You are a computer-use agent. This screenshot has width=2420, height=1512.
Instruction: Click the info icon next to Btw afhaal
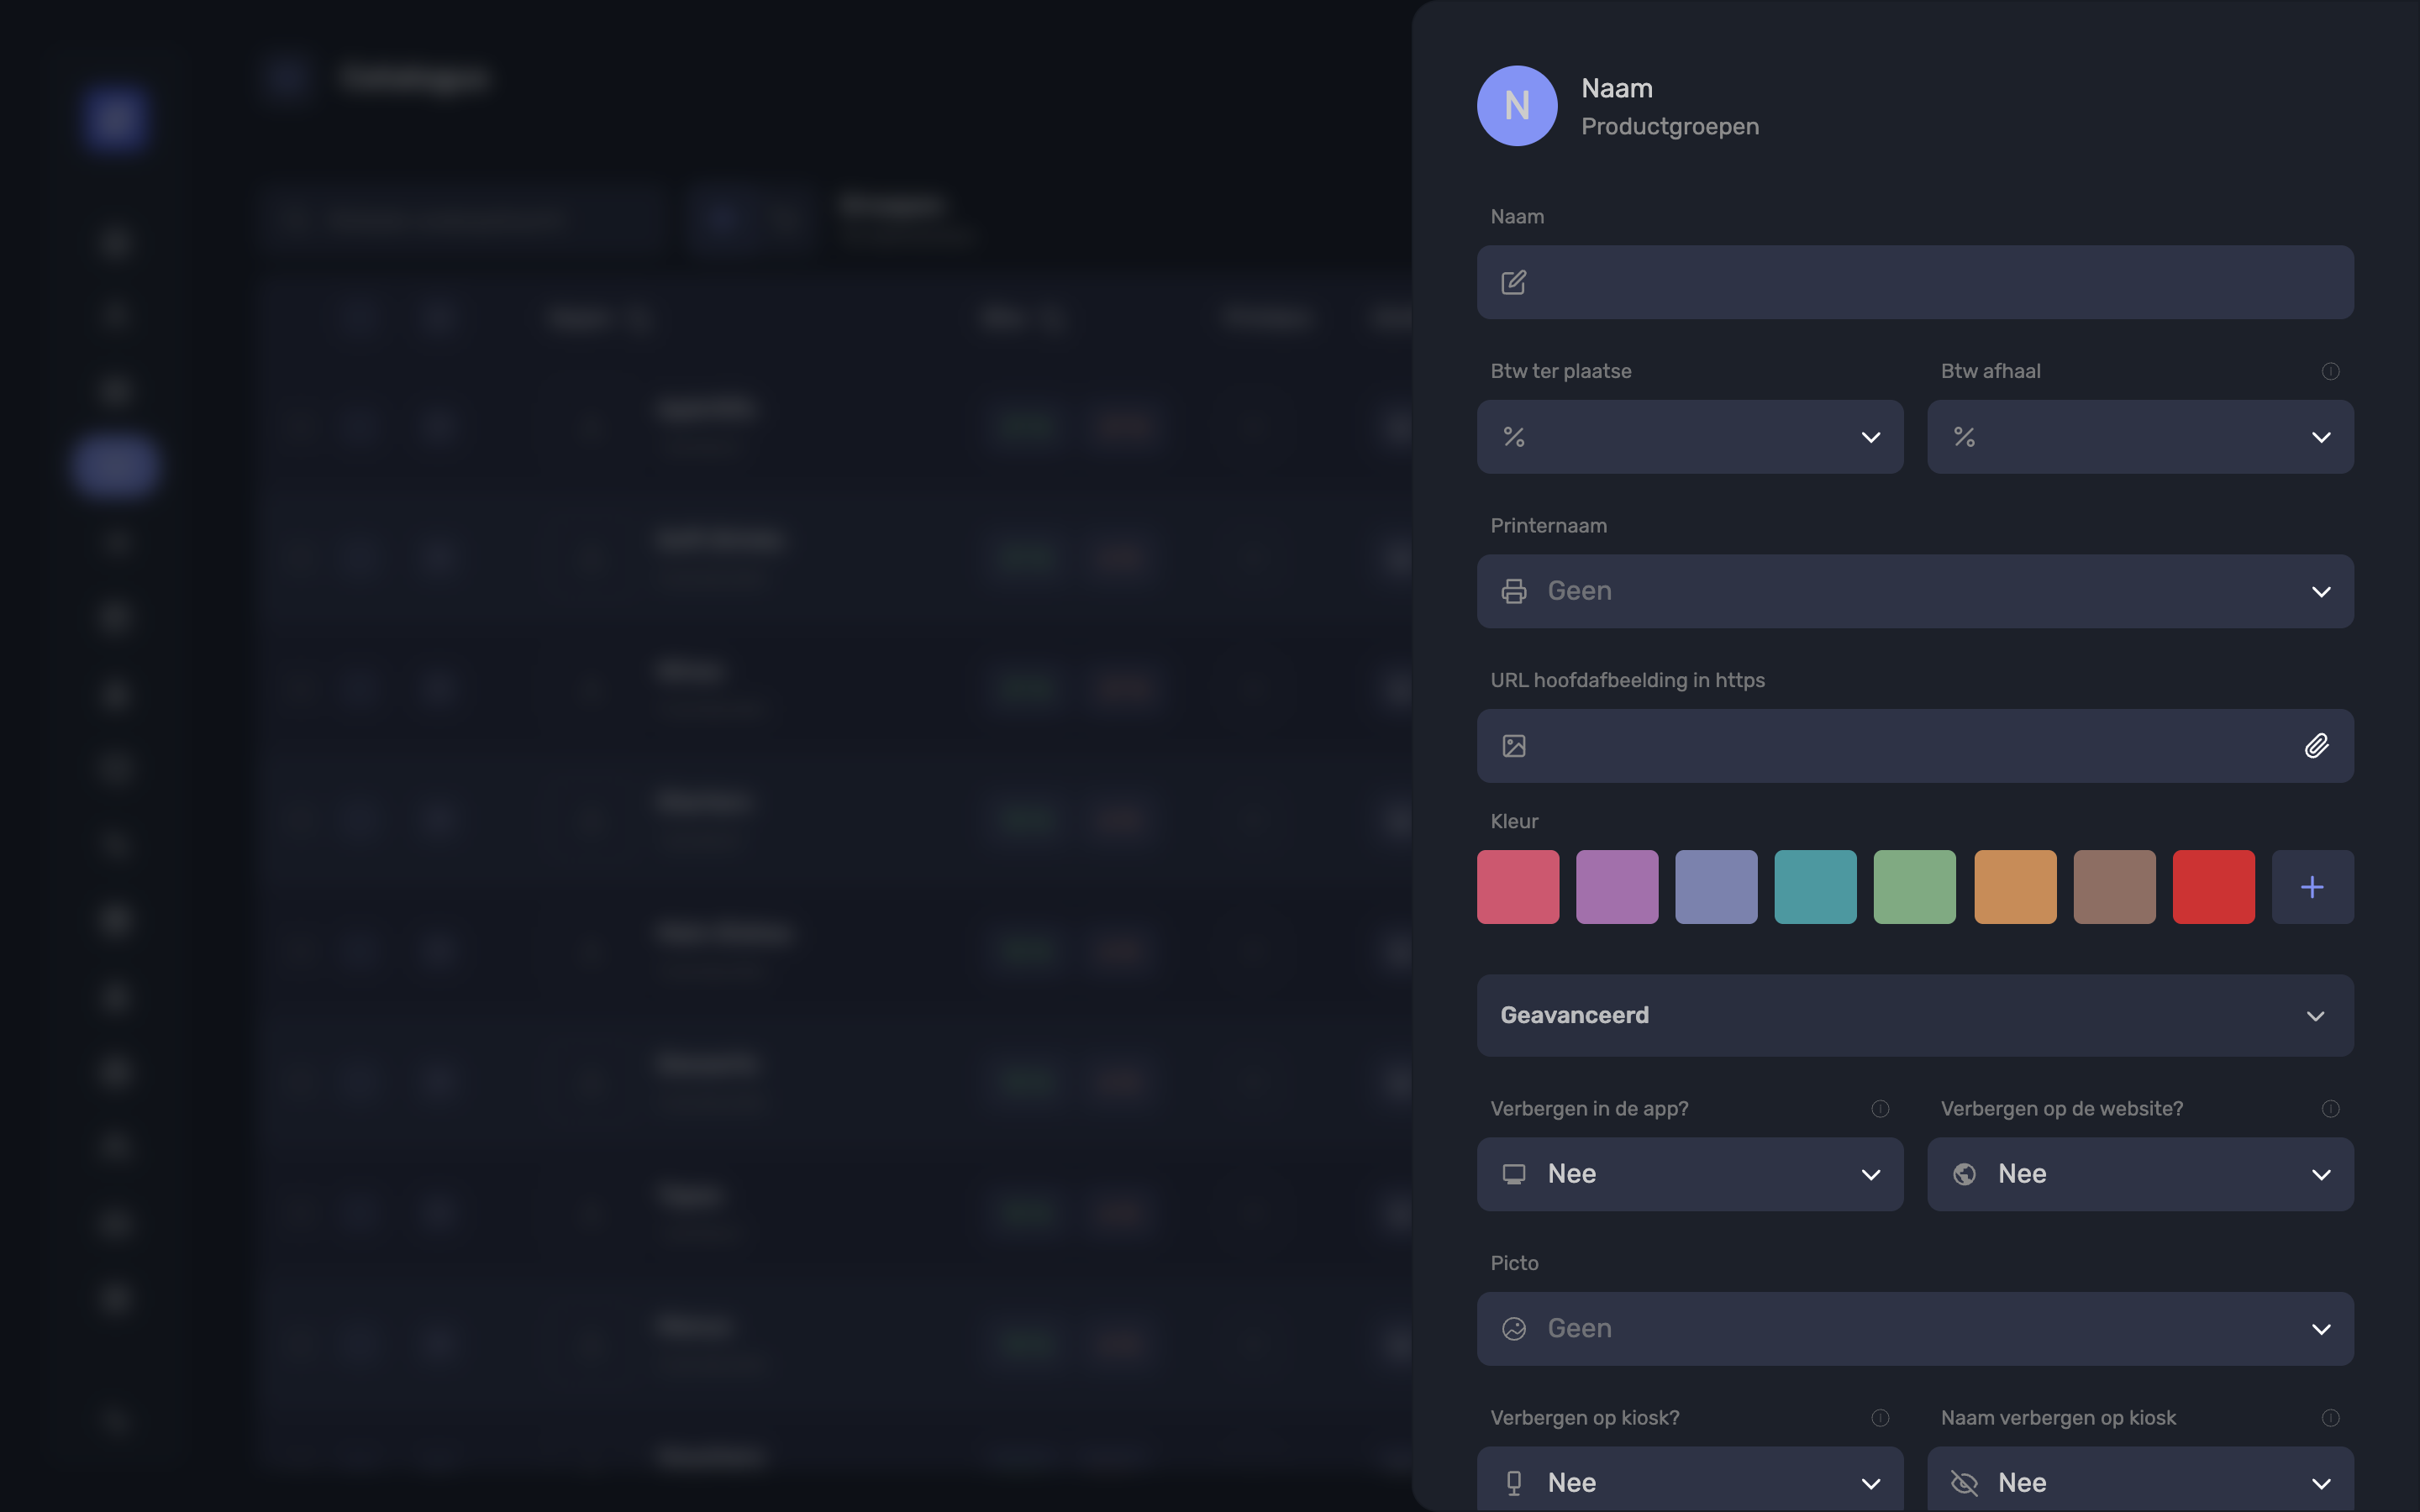[x=2330, y=371]
